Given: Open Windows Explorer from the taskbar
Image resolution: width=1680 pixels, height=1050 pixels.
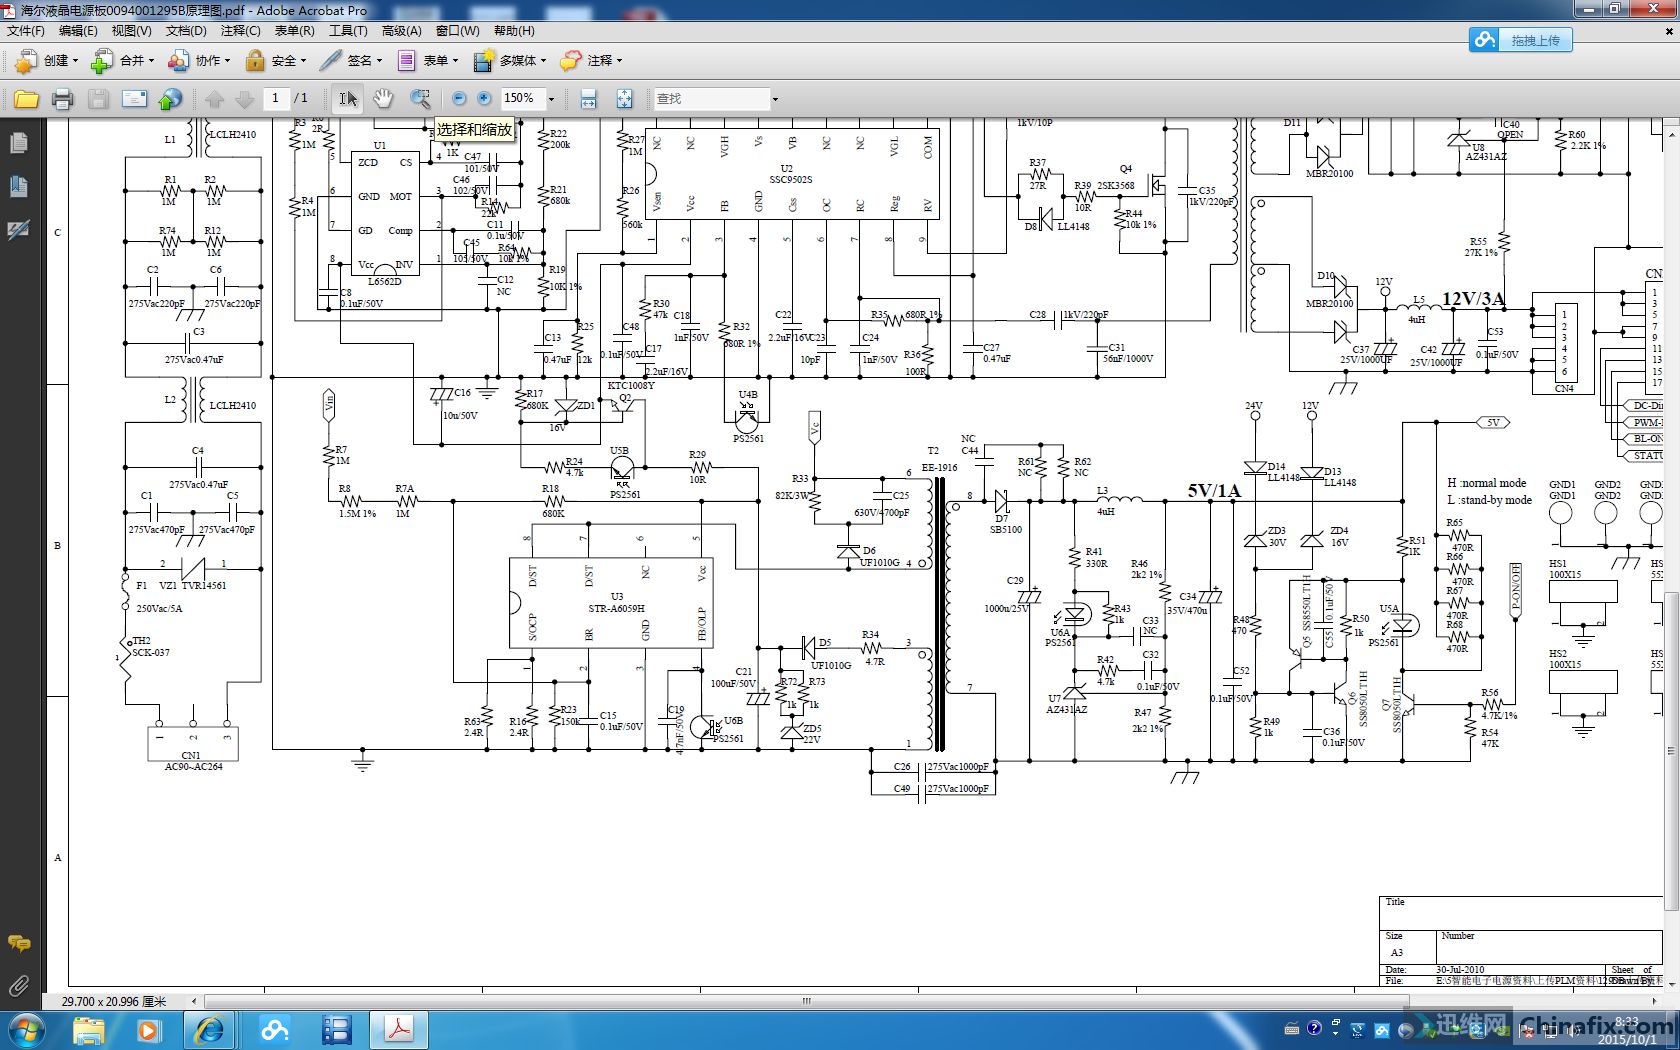Looking at the screenshot, I should tap(88, 1030).
